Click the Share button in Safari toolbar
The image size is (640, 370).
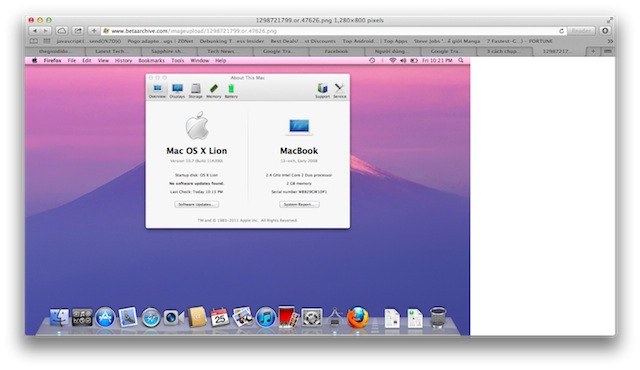coord(78,31)
